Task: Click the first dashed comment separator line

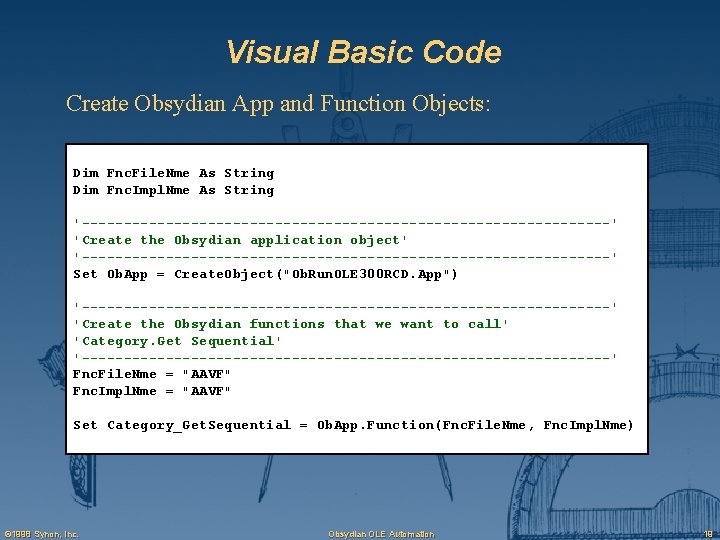Action: [x=345, y=223]
